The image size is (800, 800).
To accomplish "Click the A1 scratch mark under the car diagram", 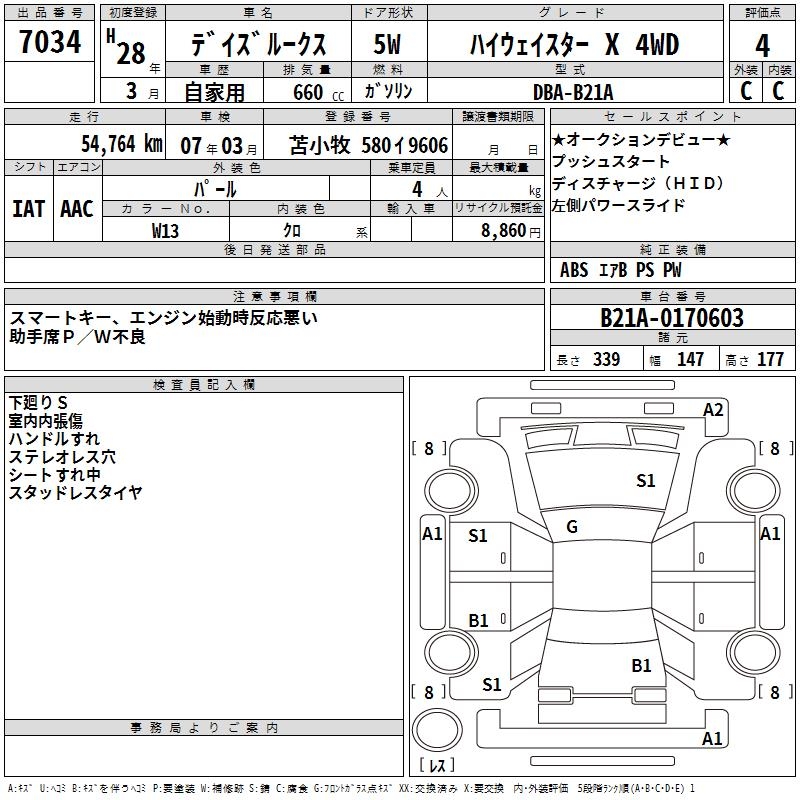I will 712,739.
